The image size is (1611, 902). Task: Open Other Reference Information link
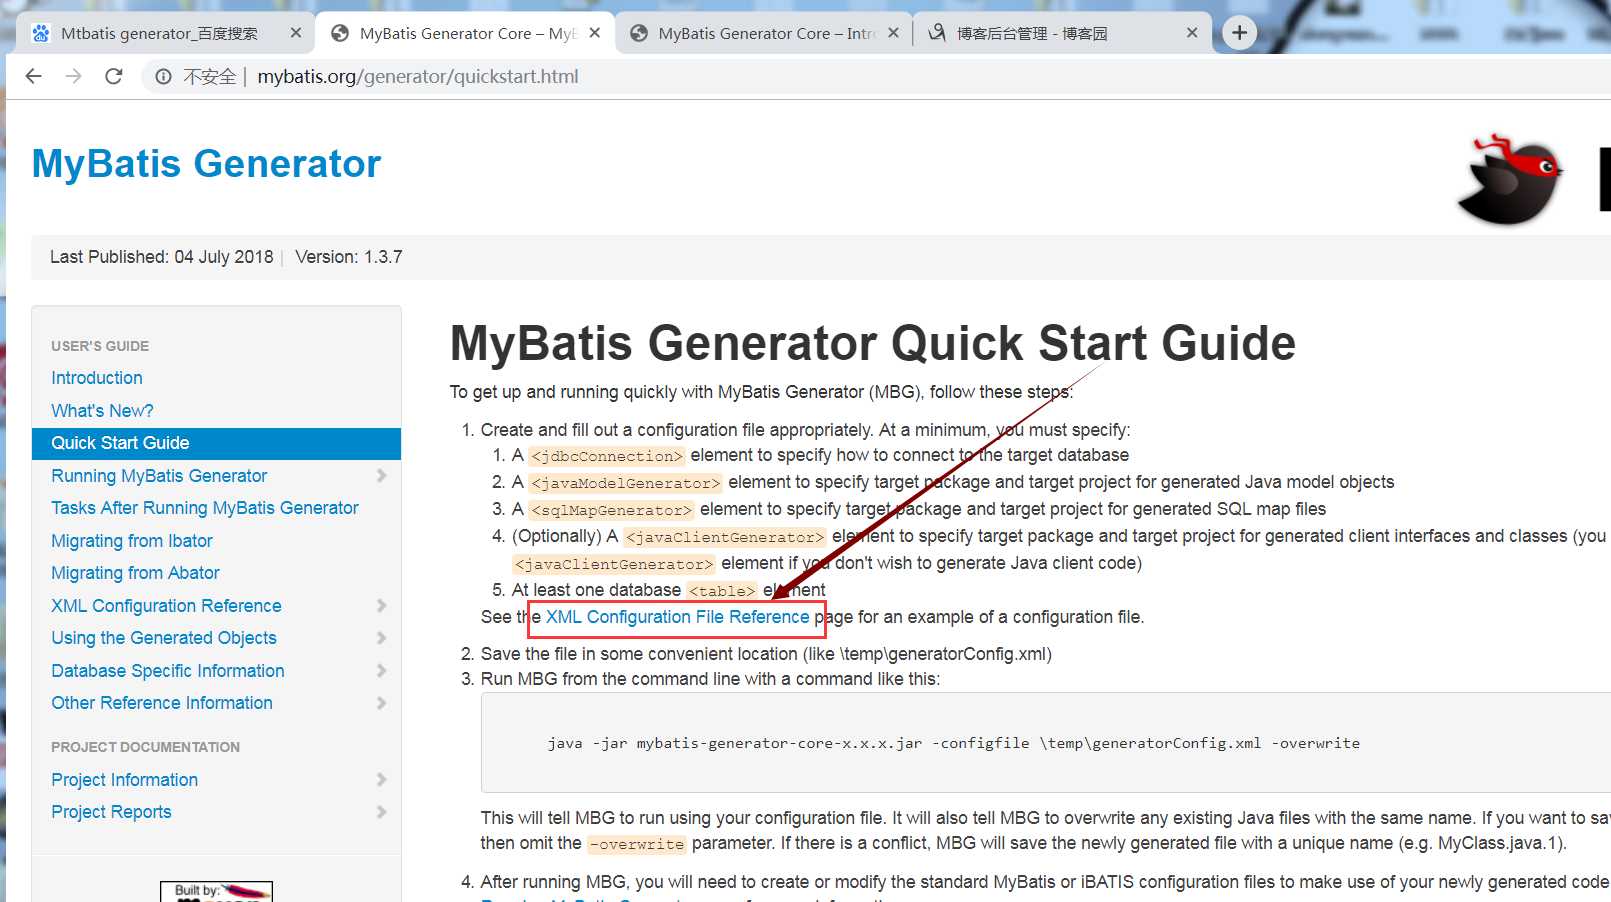pos(162,703)
